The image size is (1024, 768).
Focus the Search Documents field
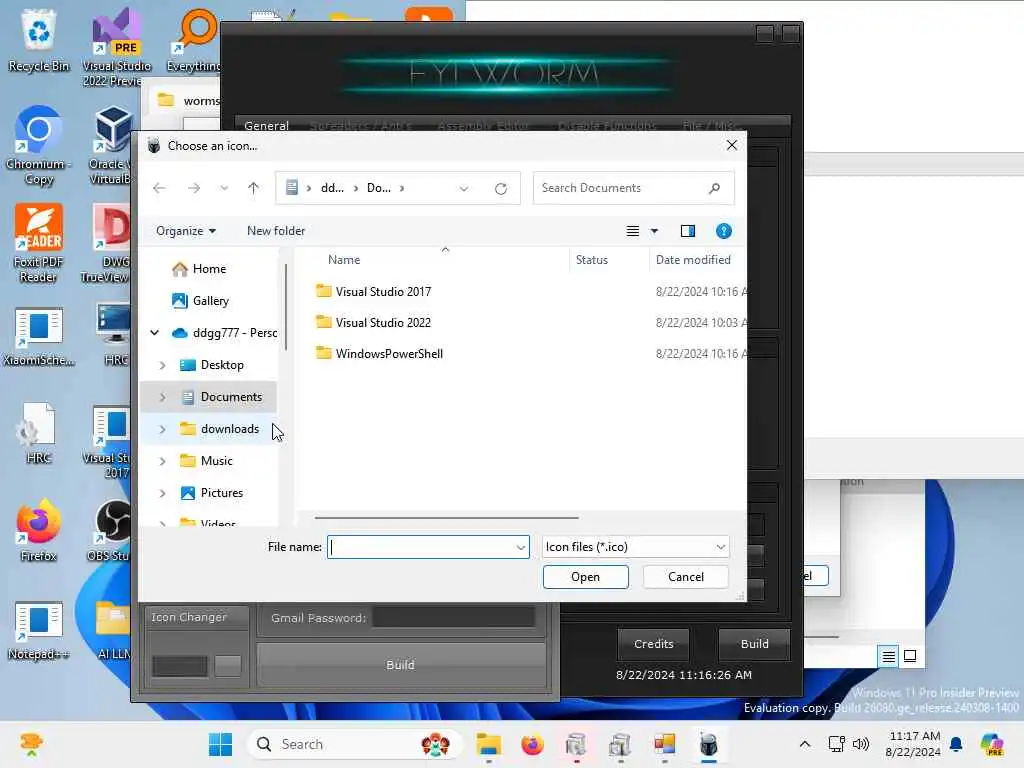coord(633,188)
